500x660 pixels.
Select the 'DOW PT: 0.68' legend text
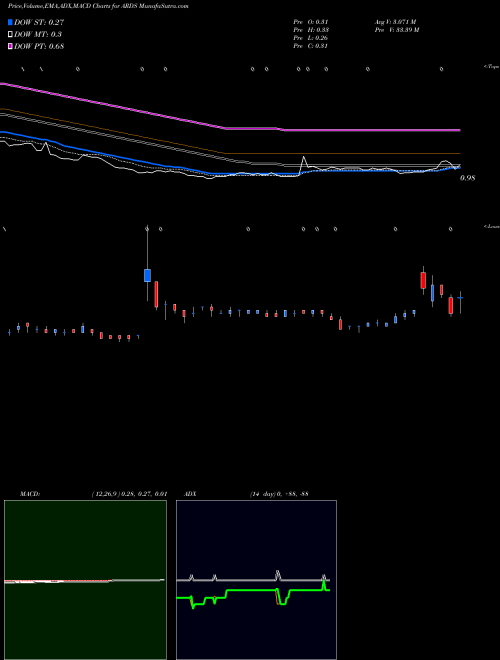[39, 46]
